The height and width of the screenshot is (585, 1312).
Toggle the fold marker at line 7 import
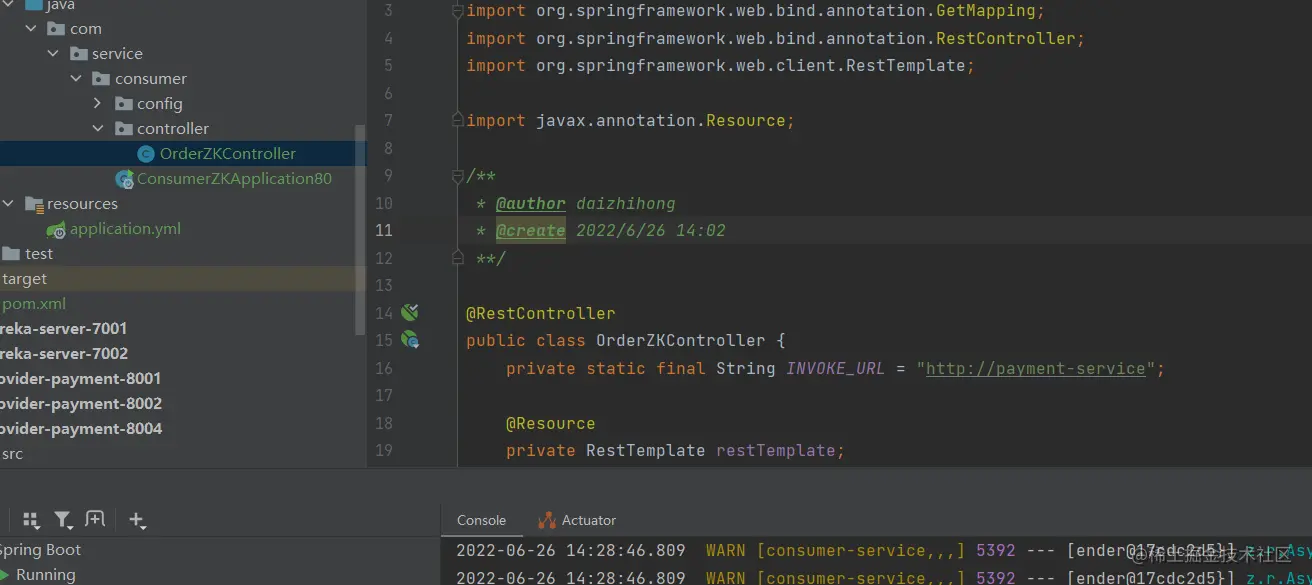(x=458, y=121)
